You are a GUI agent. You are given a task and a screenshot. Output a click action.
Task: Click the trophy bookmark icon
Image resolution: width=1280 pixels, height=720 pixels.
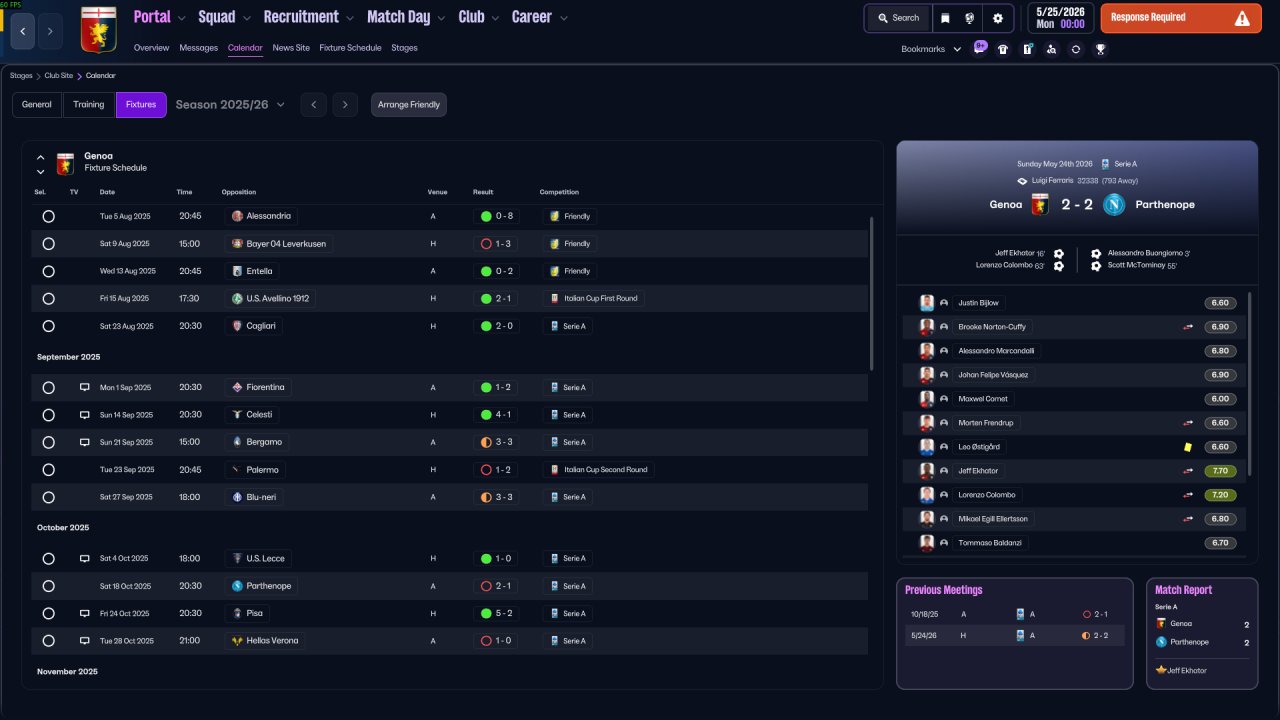(1100, 49)
